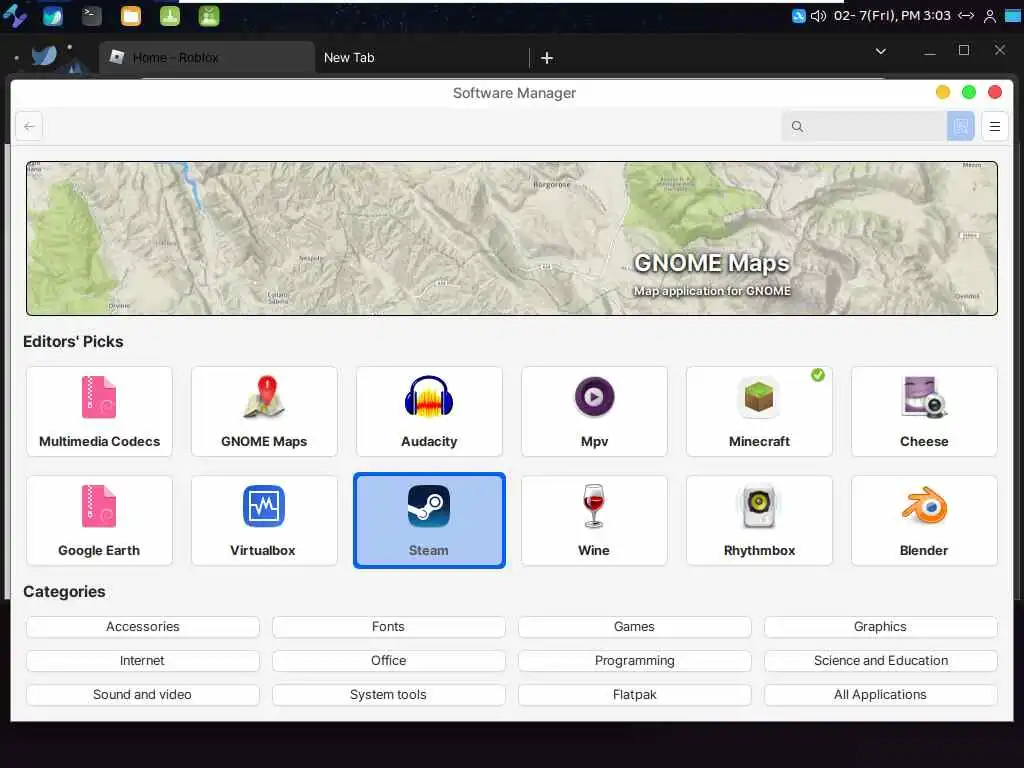Viewport: 1024px width, 768px height.
Task: Open file manager from the top panel
Action: click(131, 16)
